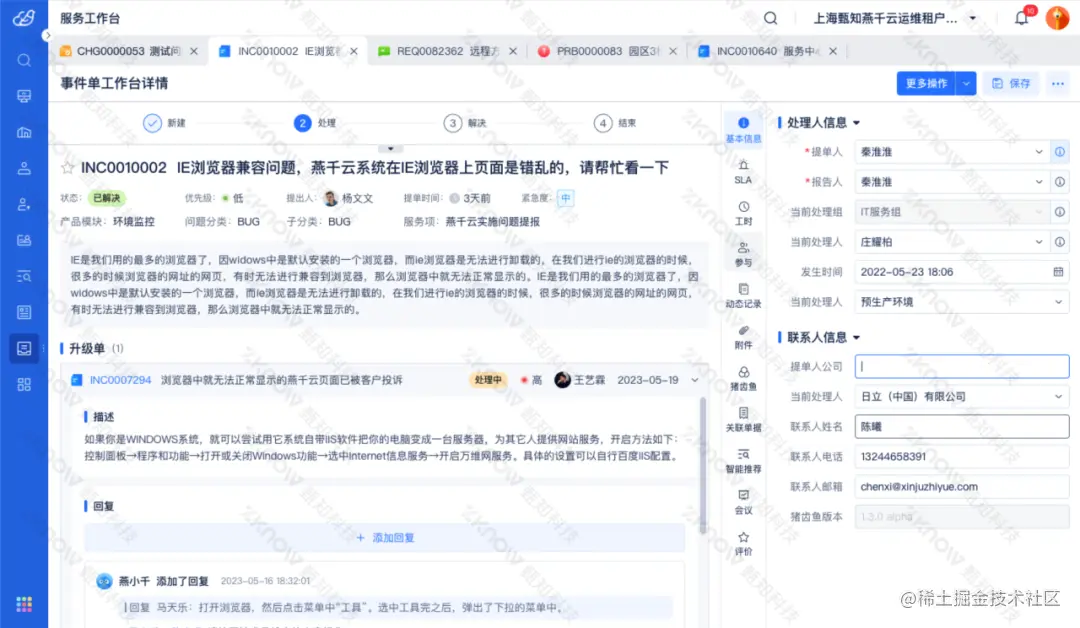Click the 解决 step in the progress bar
Image resolution: width=1080 pixels, height=628 pixels.
[x=457, y=123]
